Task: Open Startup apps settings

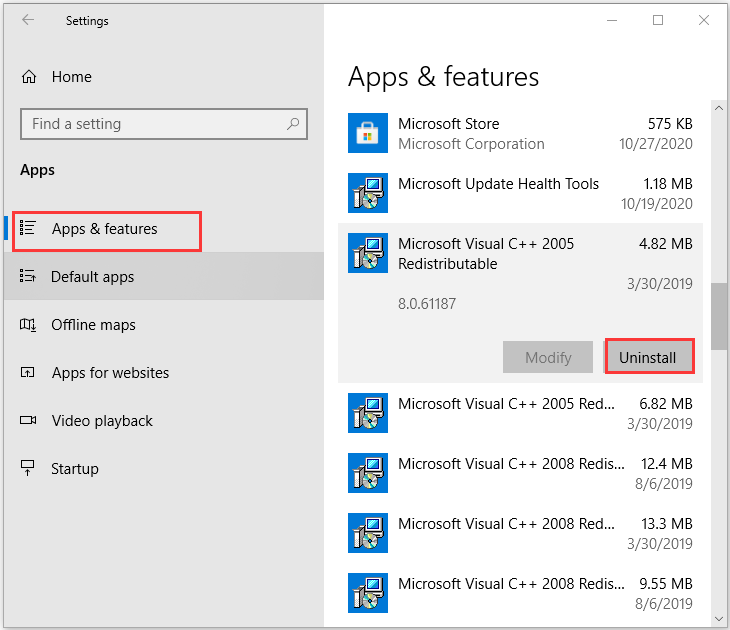Action: tap(164, 468)
